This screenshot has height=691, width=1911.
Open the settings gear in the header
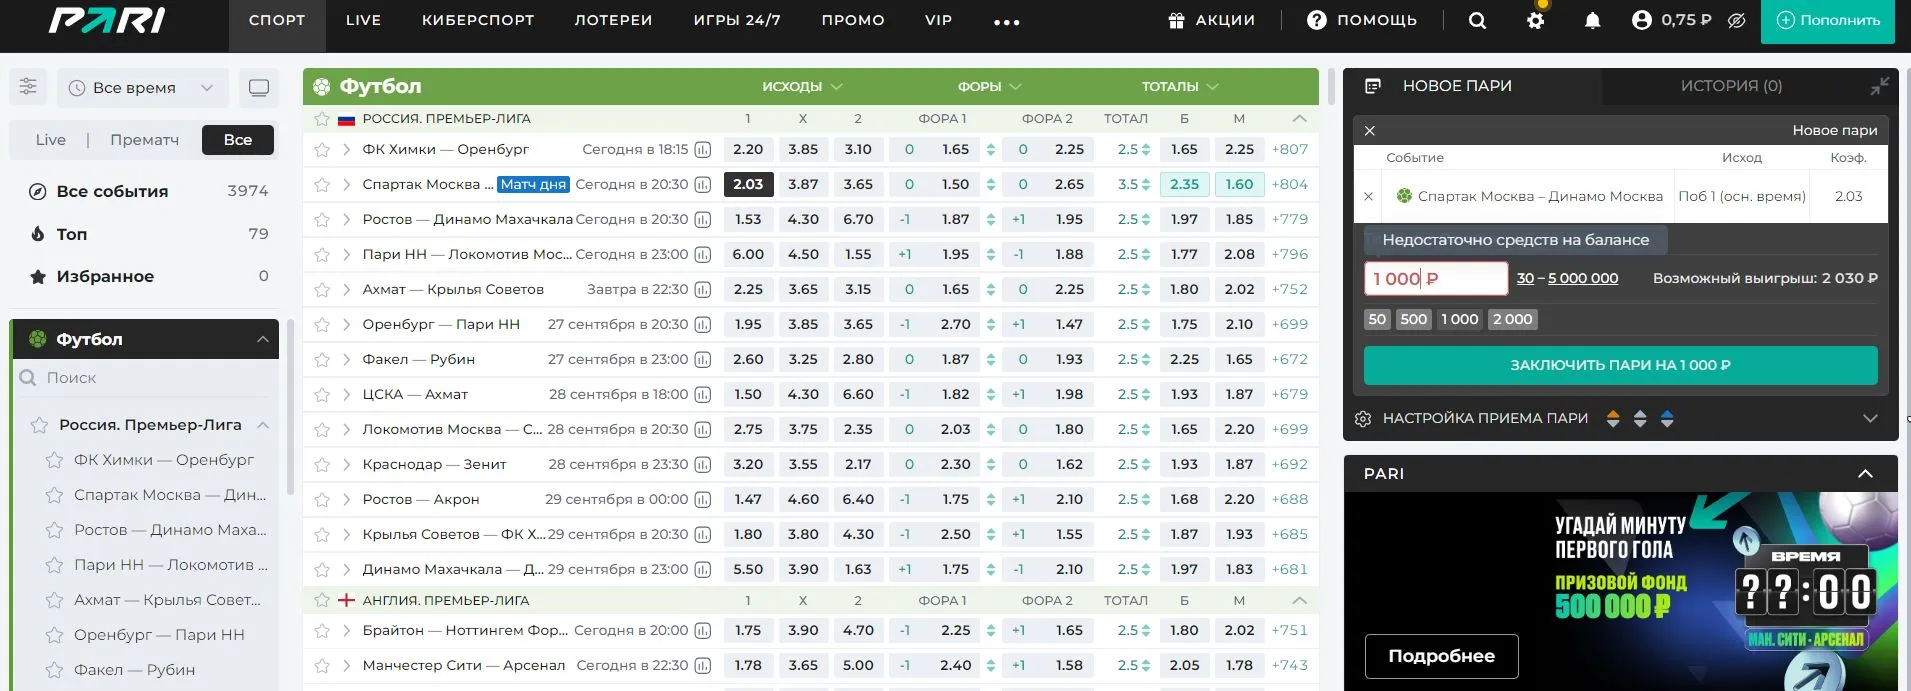coord(1535,21)
